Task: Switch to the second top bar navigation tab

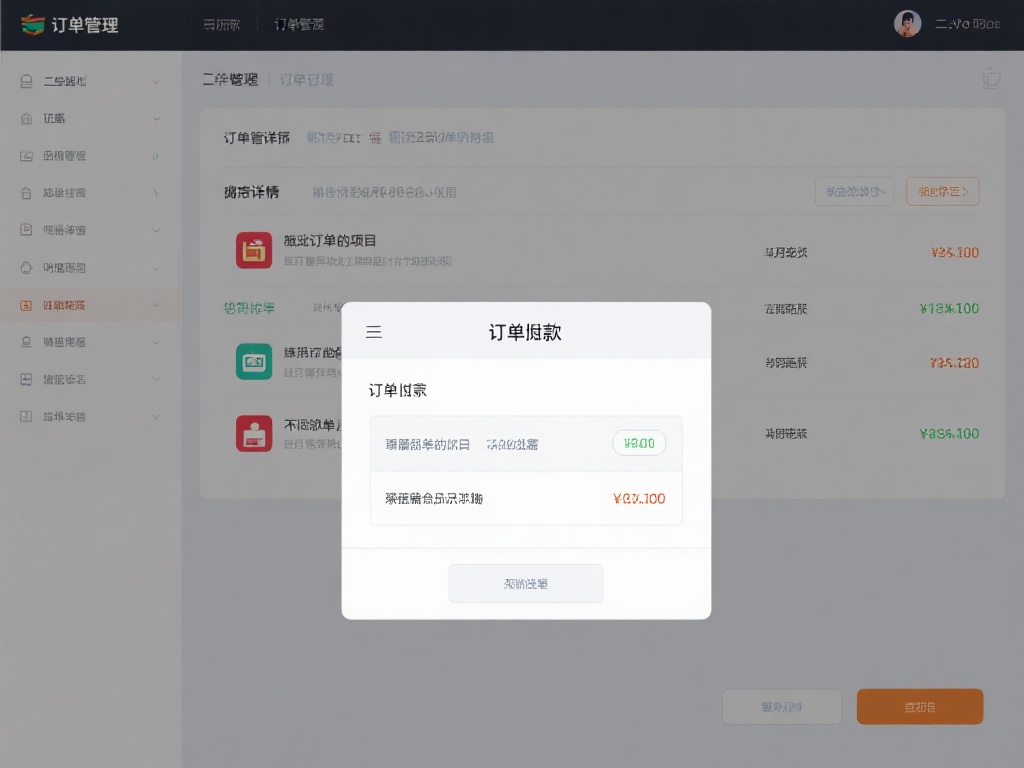Action: pyautogui.click(x=299, y=24)
